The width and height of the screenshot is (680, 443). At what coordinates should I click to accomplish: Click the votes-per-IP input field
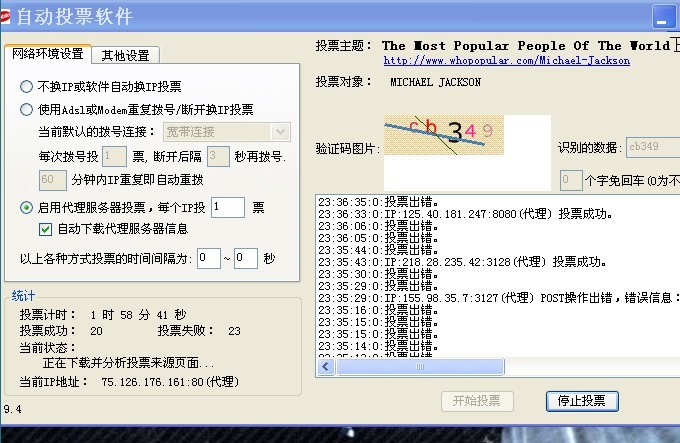click(x=227, y=207)
